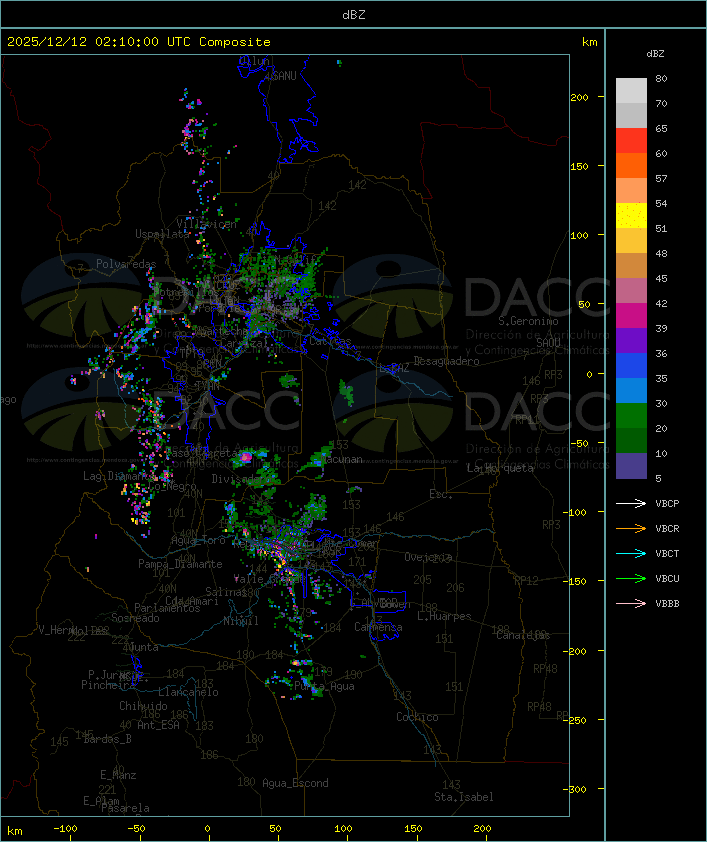The height and width of the screenshot is (842, 707).
Task: Click the VBBB legend label
Action: point(667,604)
